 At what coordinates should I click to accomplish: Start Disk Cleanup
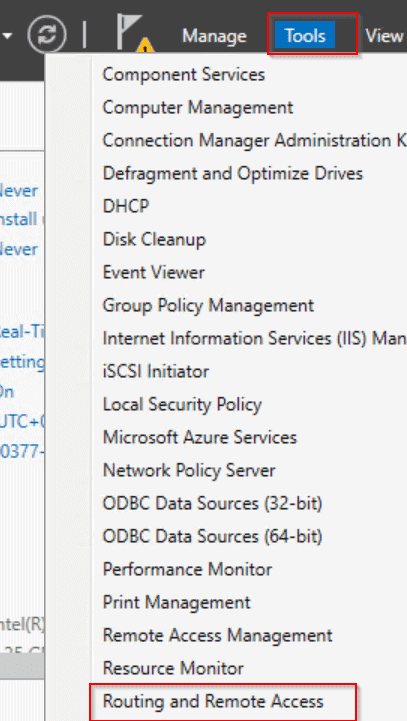coord(154,240)
